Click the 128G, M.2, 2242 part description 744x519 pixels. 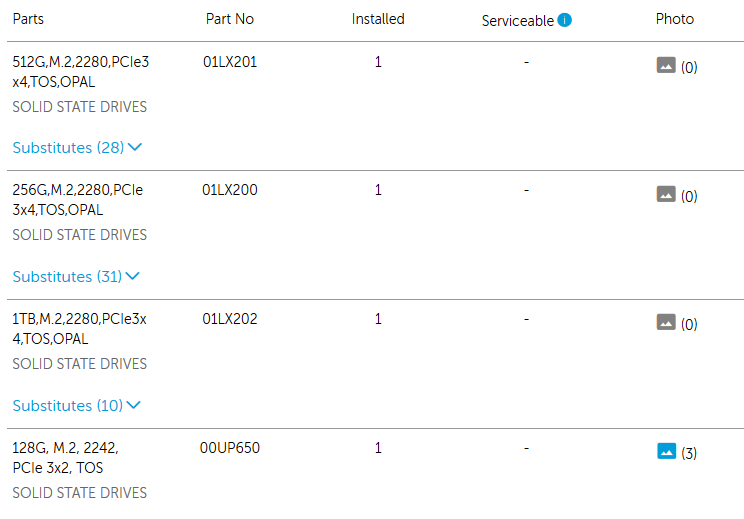65,458
